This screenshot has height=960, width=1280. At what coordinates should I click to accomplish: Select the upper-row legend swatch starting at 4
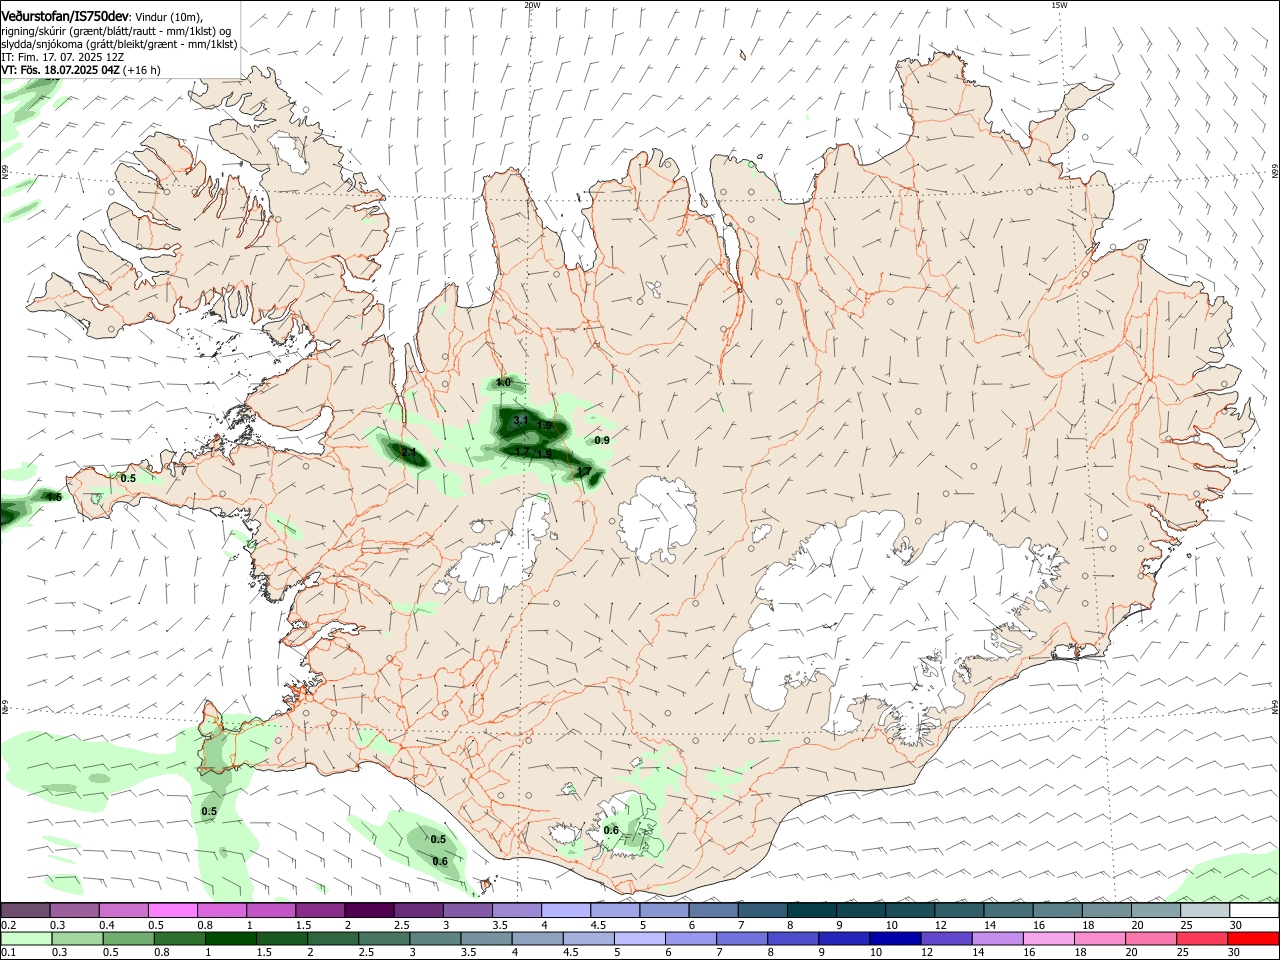click(x=565, y=910)
